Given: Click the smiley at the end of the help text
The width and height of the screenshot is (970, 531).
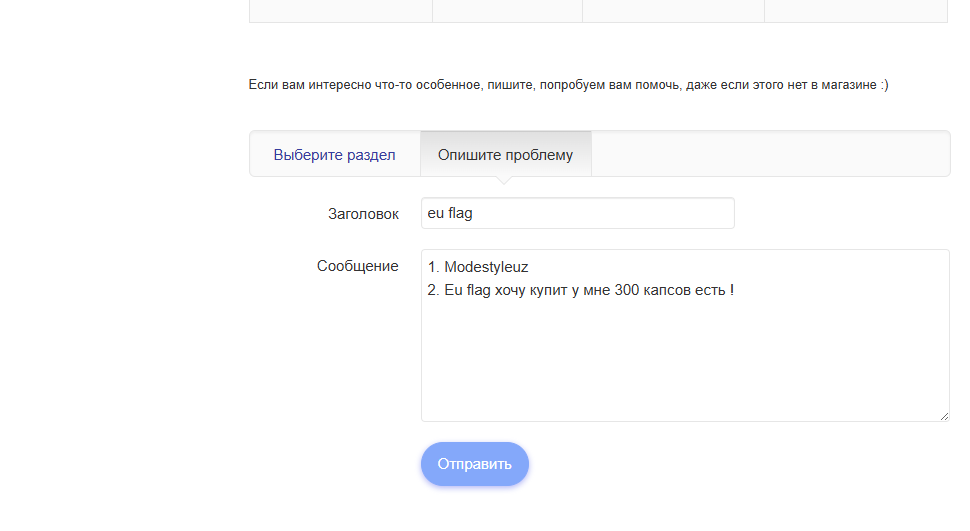Looking at the screenshot, I should [x=884, y=85].
